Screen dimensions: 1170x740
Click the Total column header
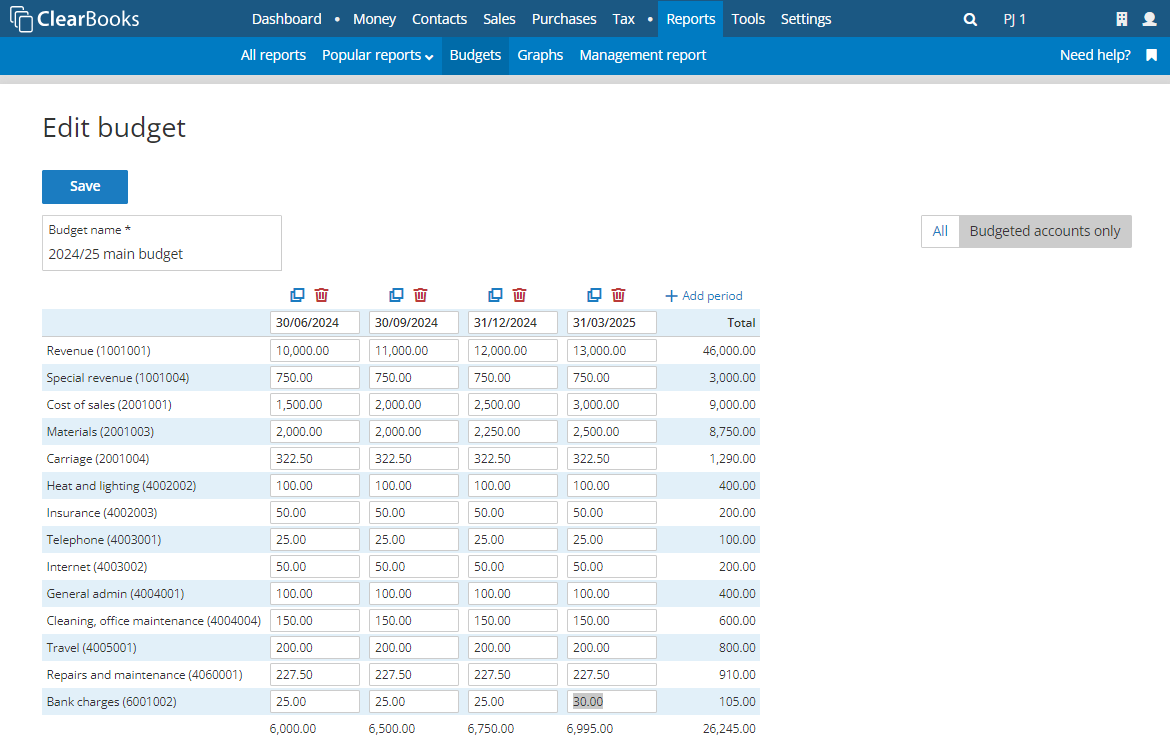click(742, 323)
